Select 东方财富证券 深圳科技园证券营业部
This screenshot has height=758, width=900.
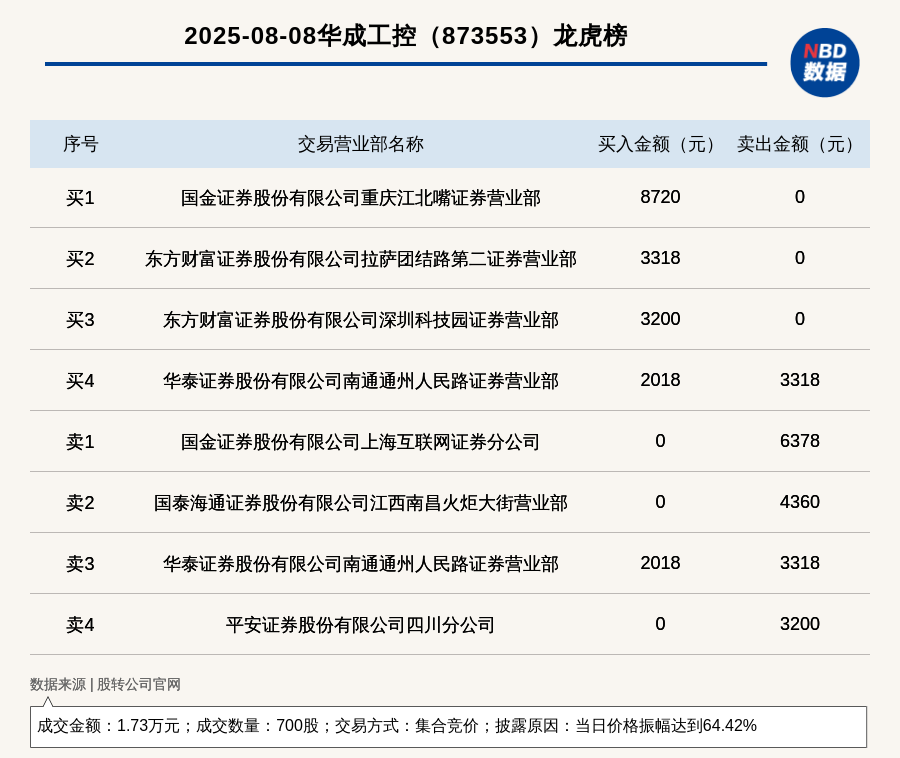(x=360, y=320)
